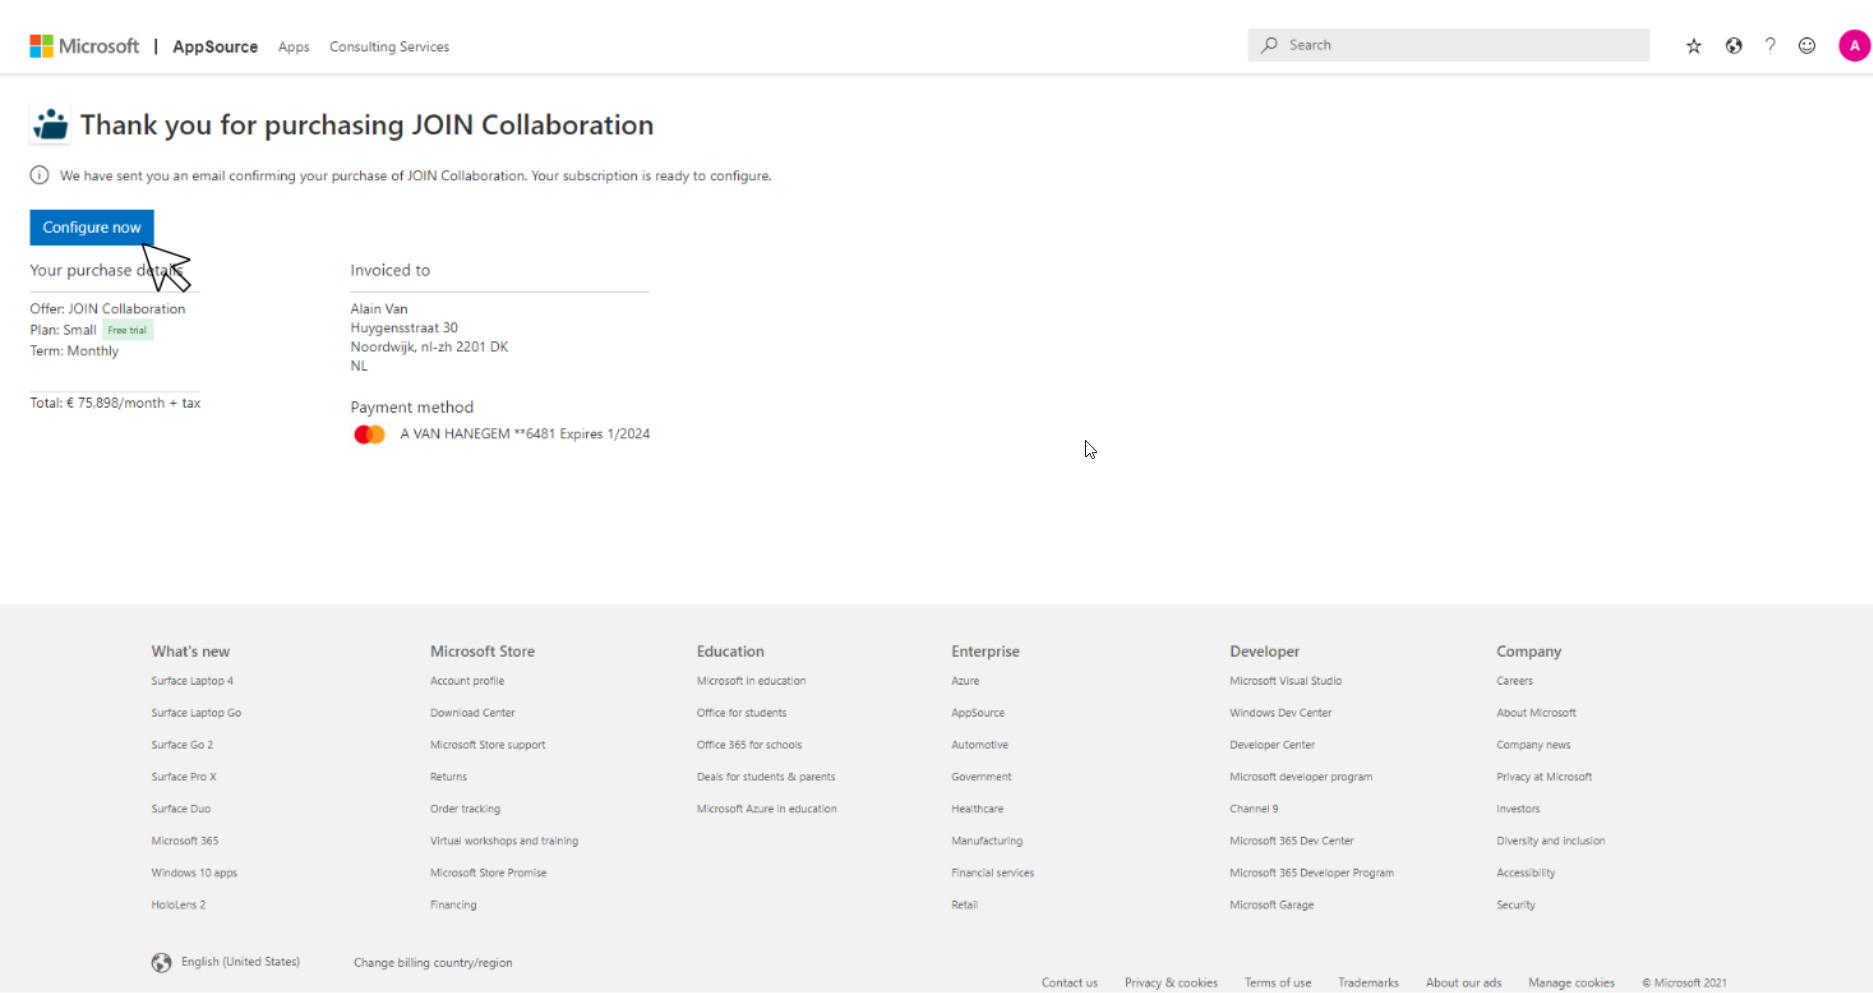Click the Free trial badge

[127, 330]
